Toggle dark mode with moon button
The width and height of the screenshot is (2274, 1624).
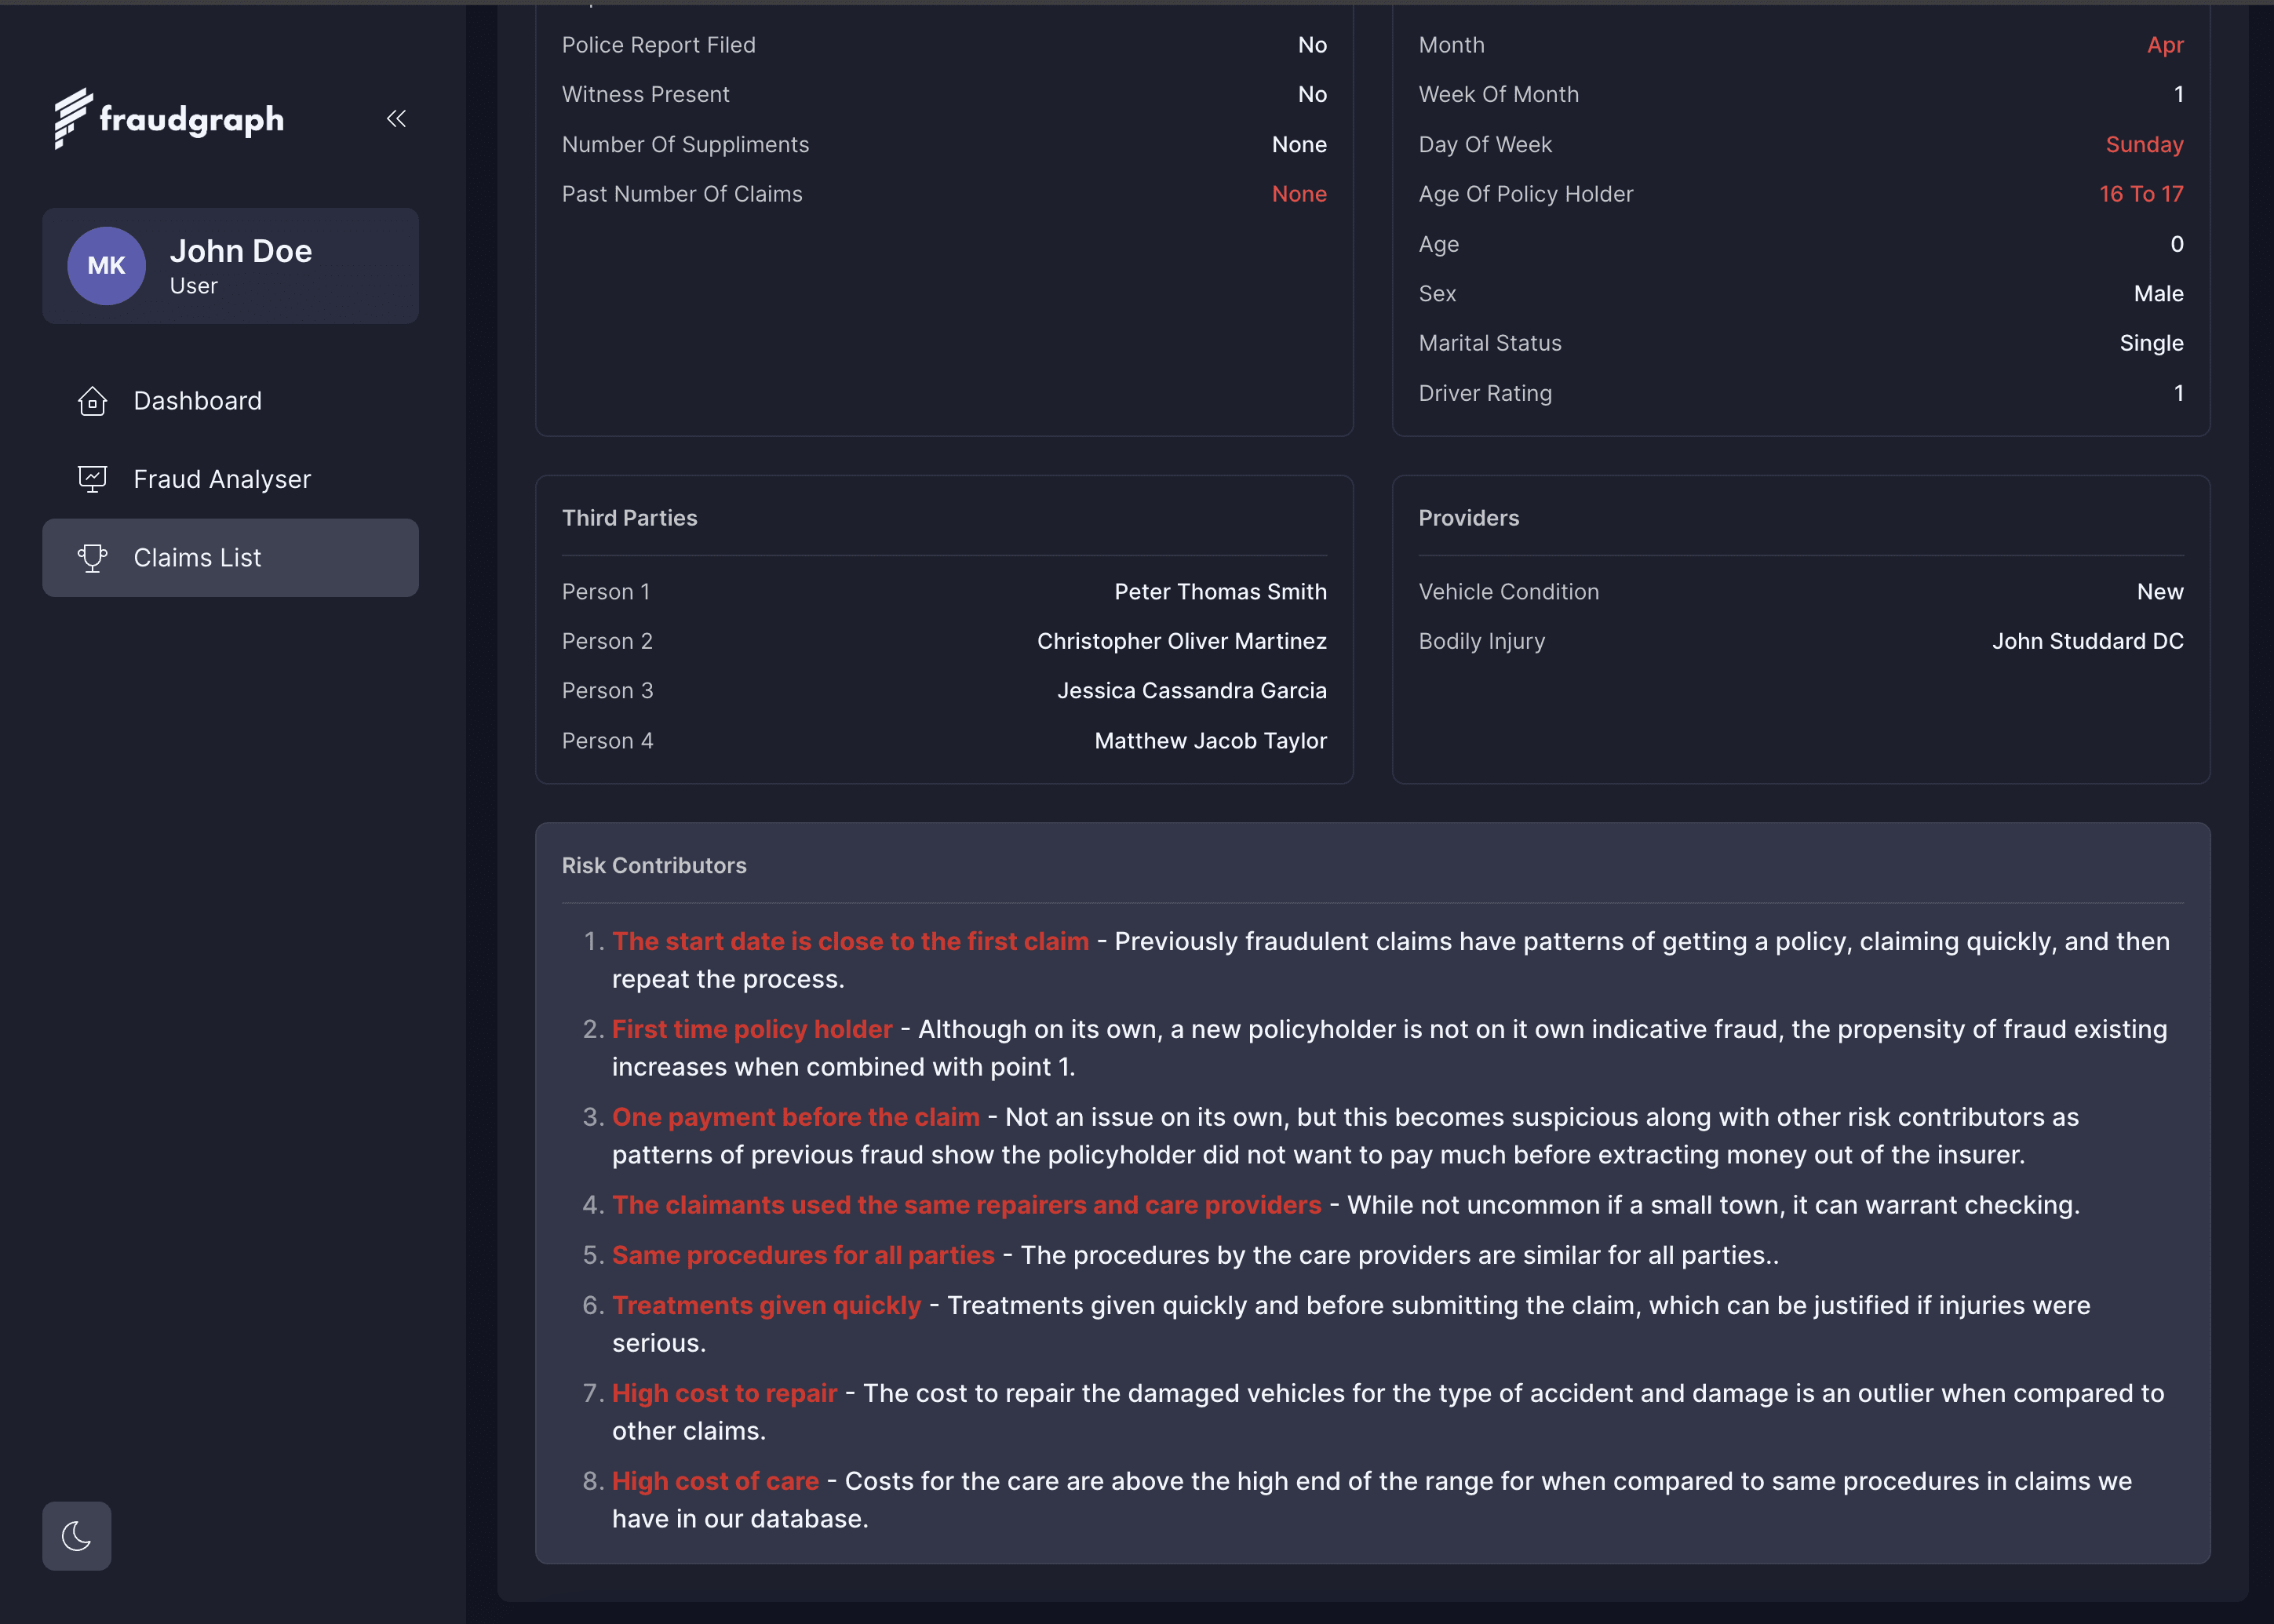coord(77,1536)
